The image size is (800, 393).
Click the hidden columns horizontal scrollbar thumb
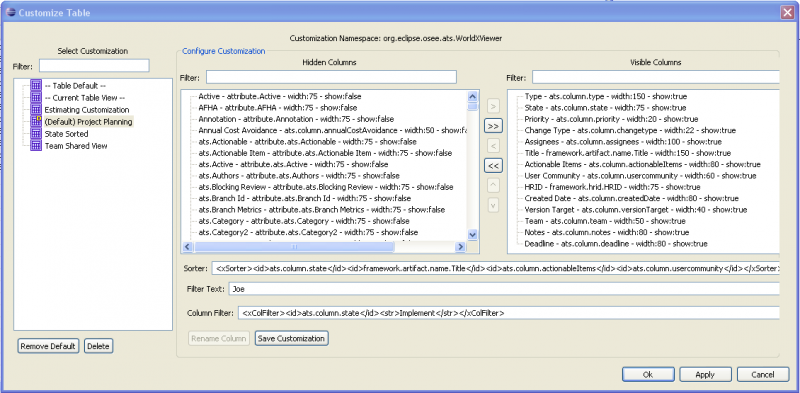(294, 247)
